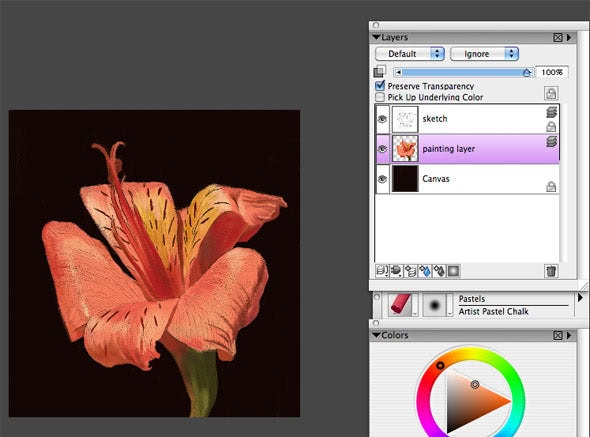
Task: Hide the painting layer
Action: [x=382, y=149]
